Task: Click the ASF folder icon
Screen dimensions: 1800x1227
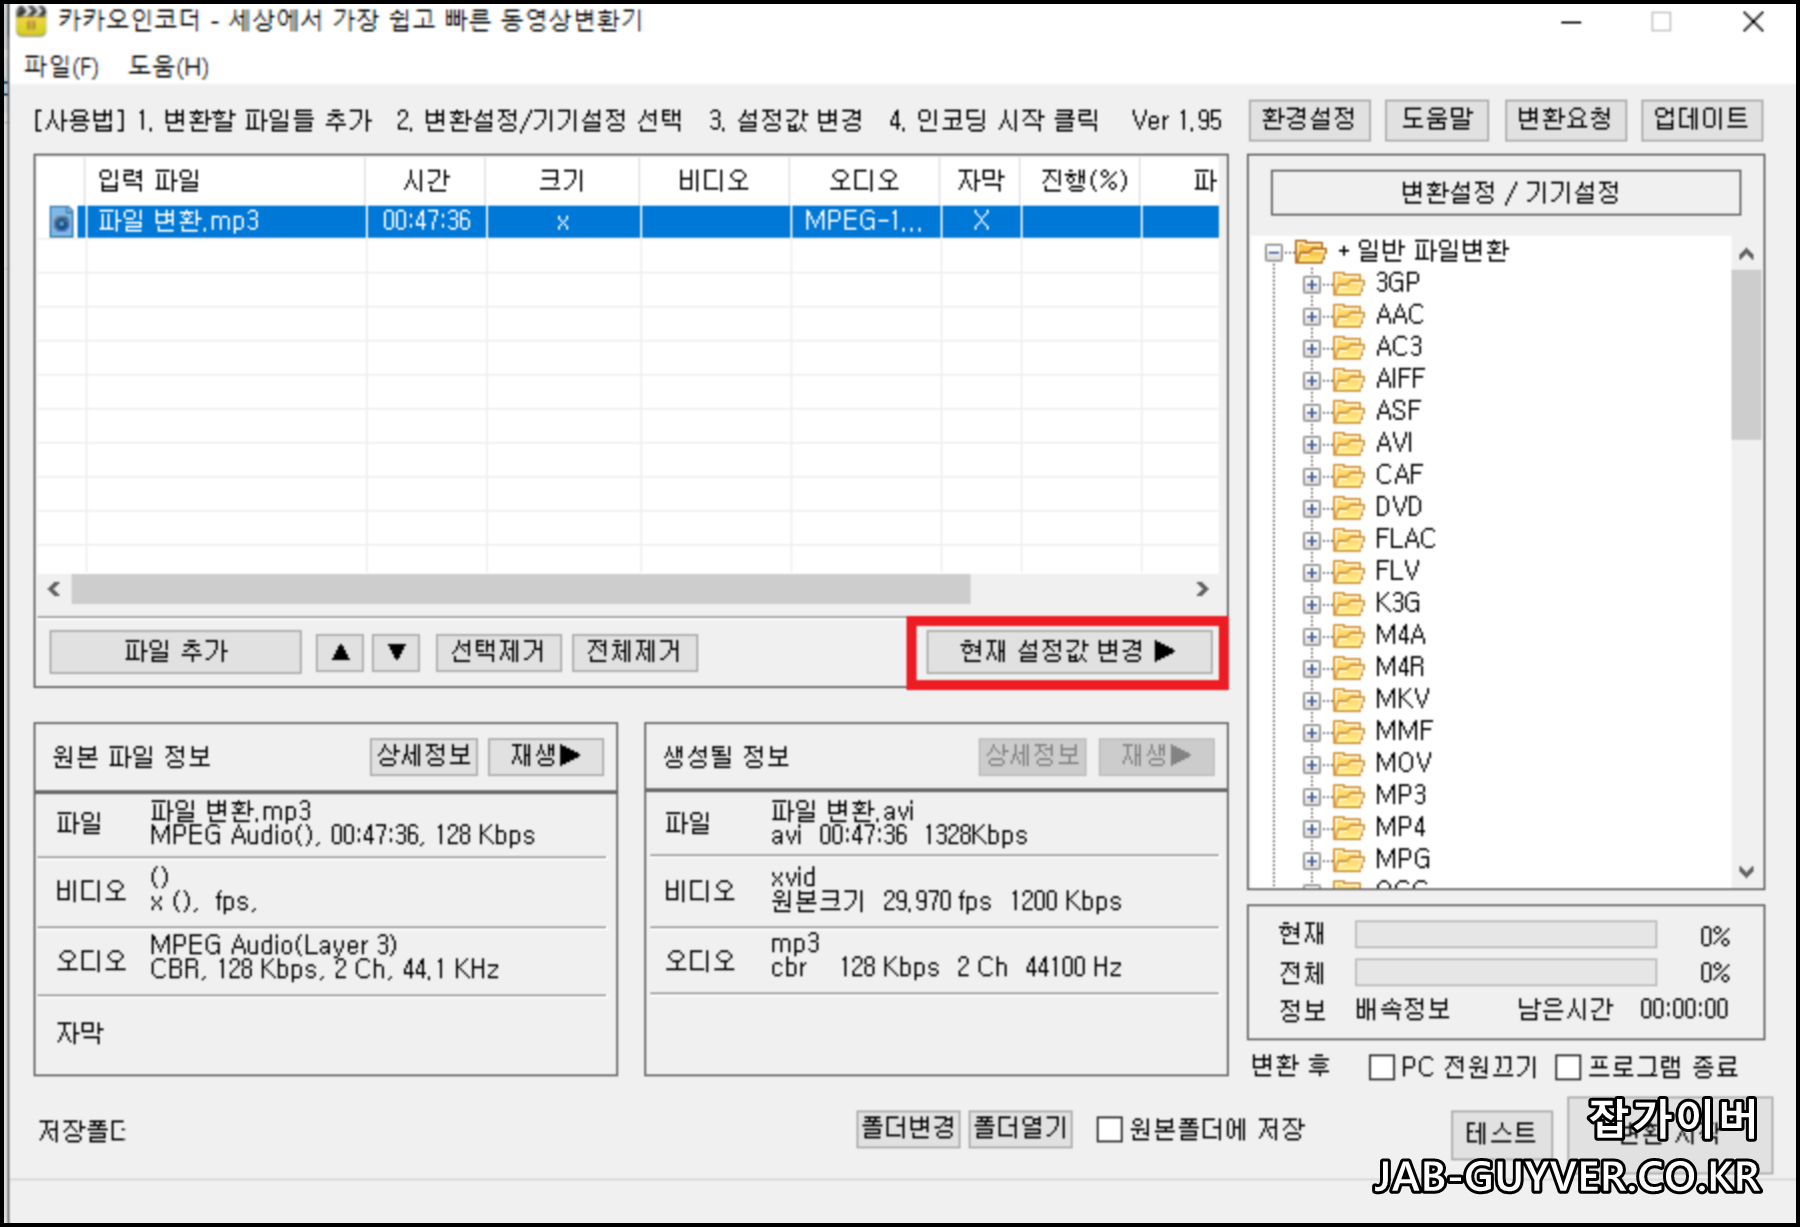Action: pos(1348,412)
